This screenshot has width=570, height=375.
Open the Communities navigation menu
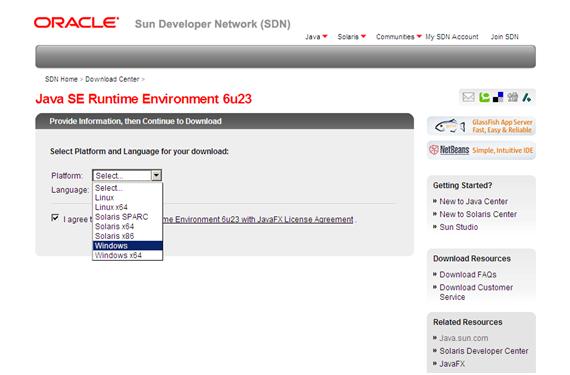(399, 37)
